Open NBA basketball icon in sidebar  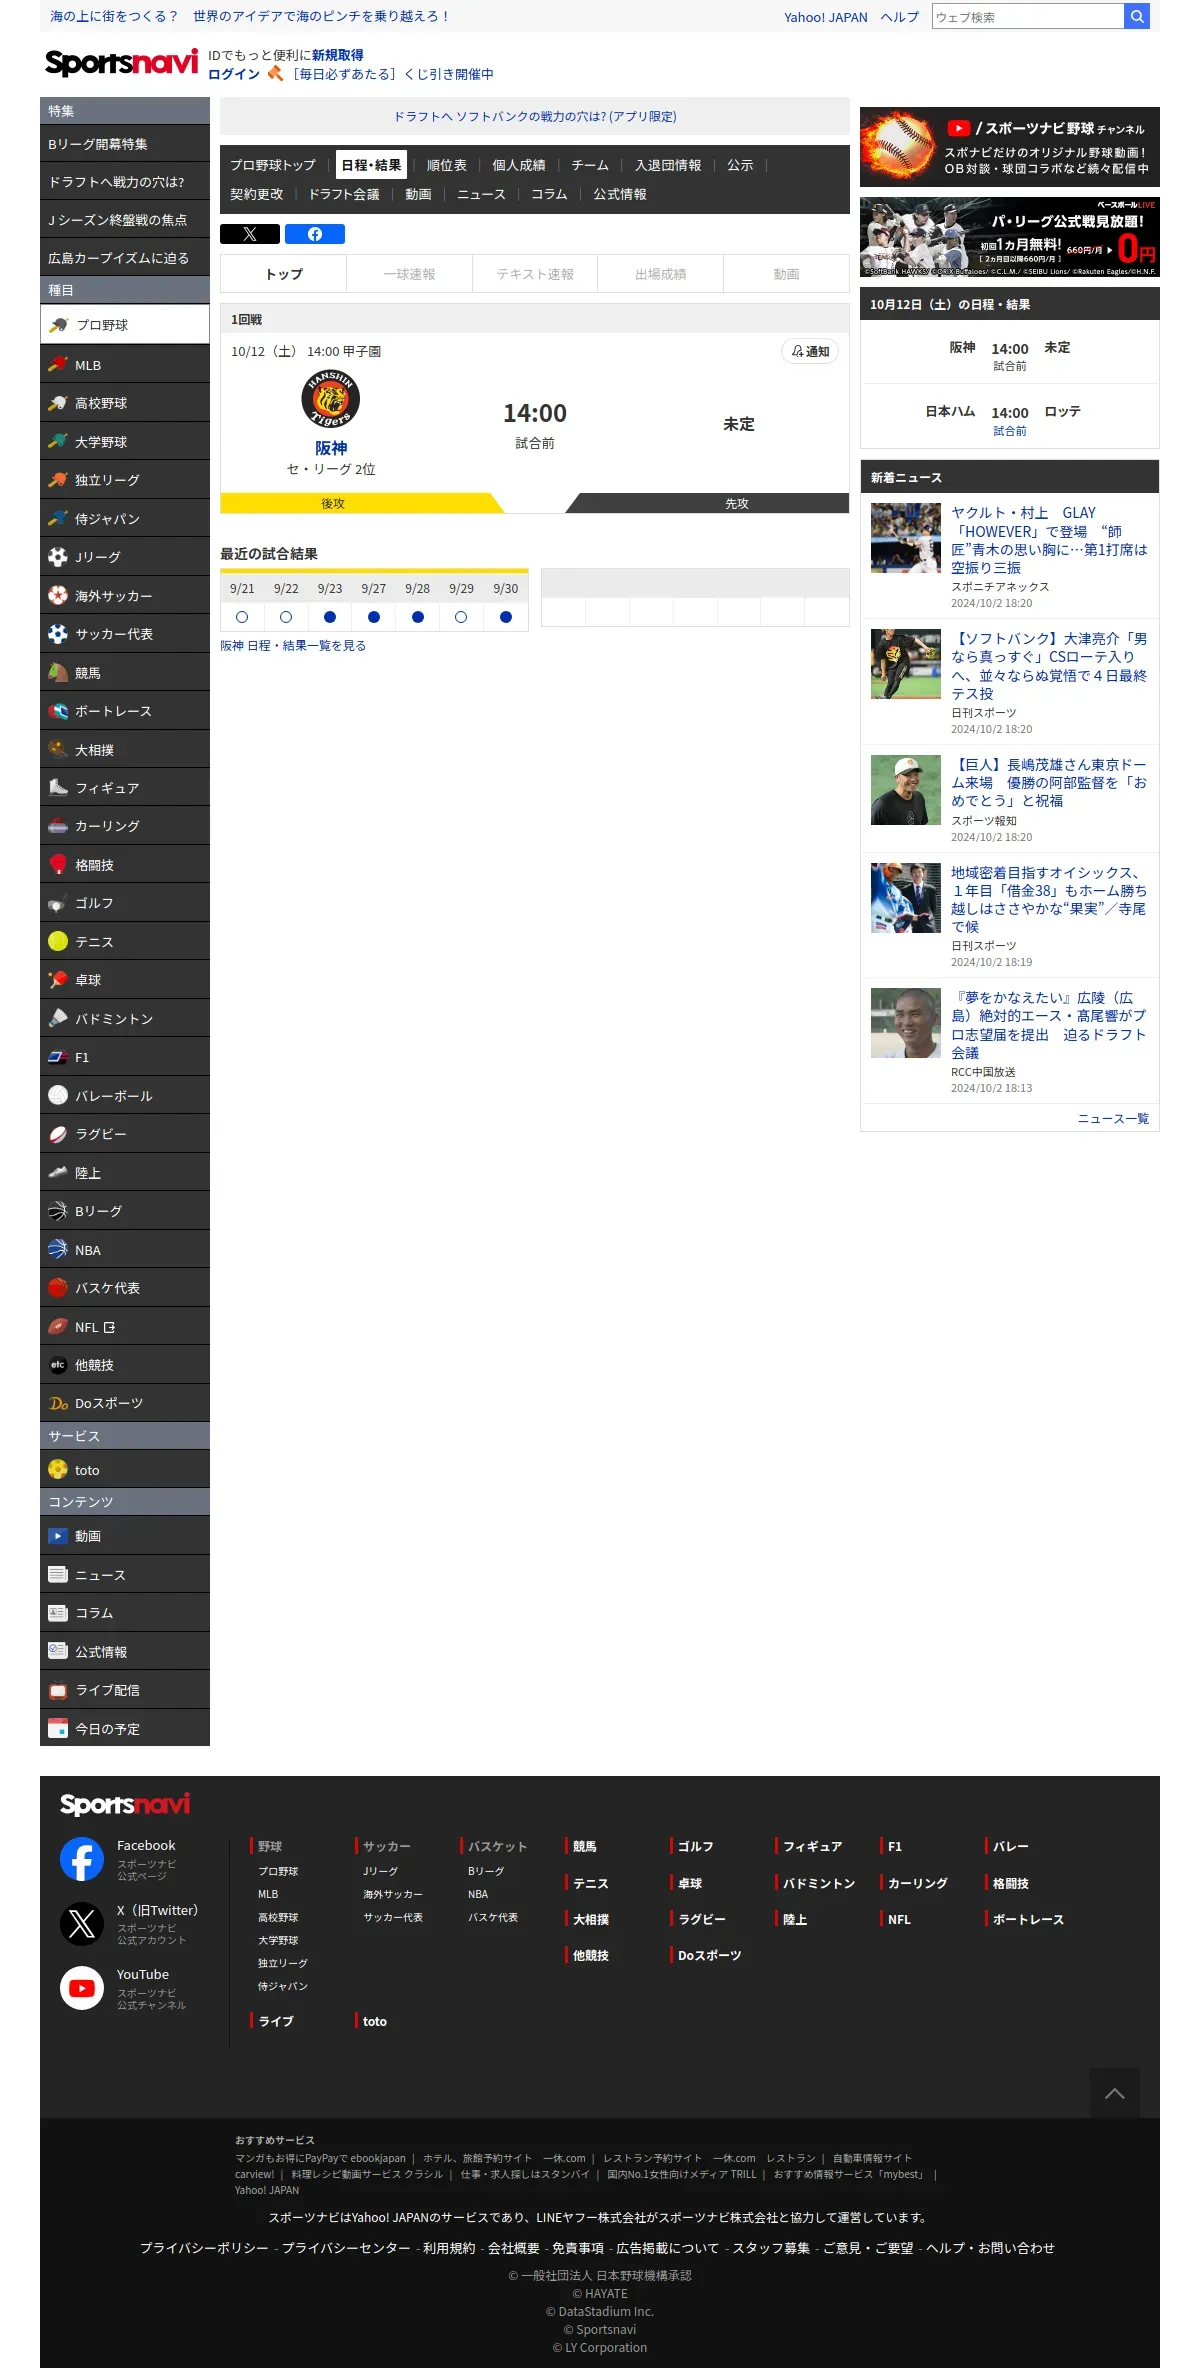click(58, 1250)
